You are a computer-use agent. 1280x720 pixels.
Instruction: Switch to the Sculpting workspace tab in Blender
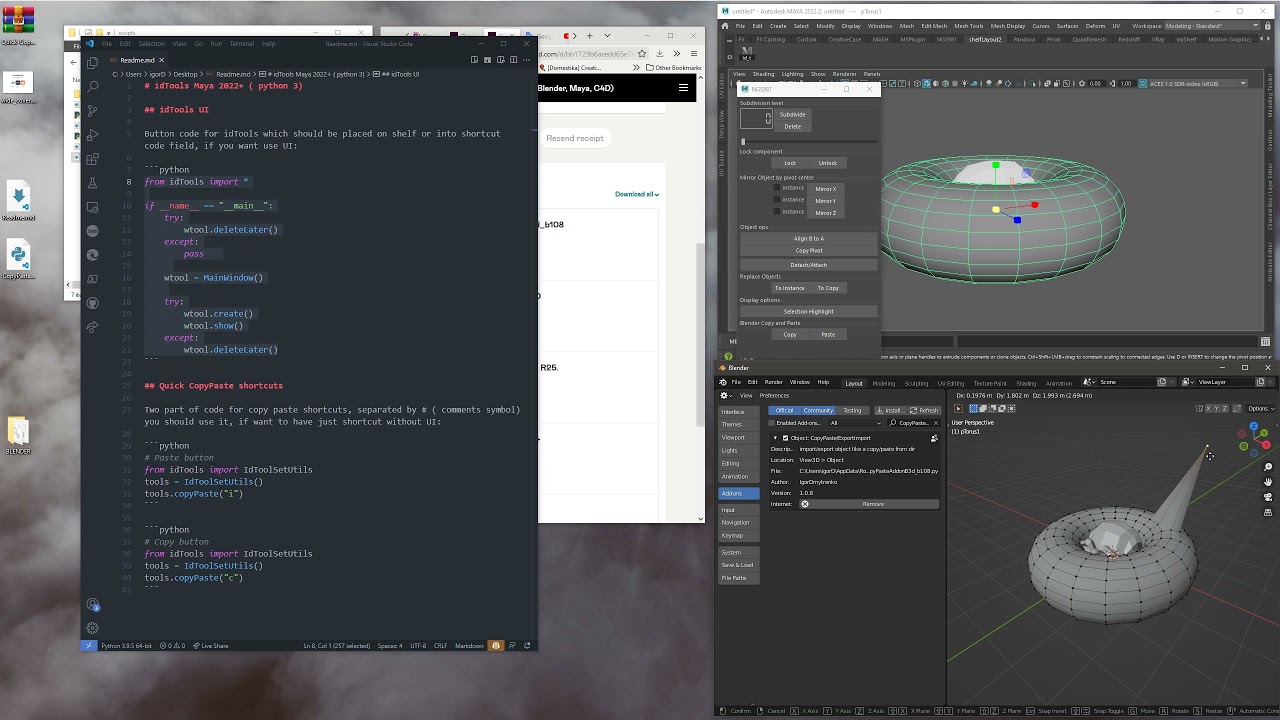click(x=916, y=383)
